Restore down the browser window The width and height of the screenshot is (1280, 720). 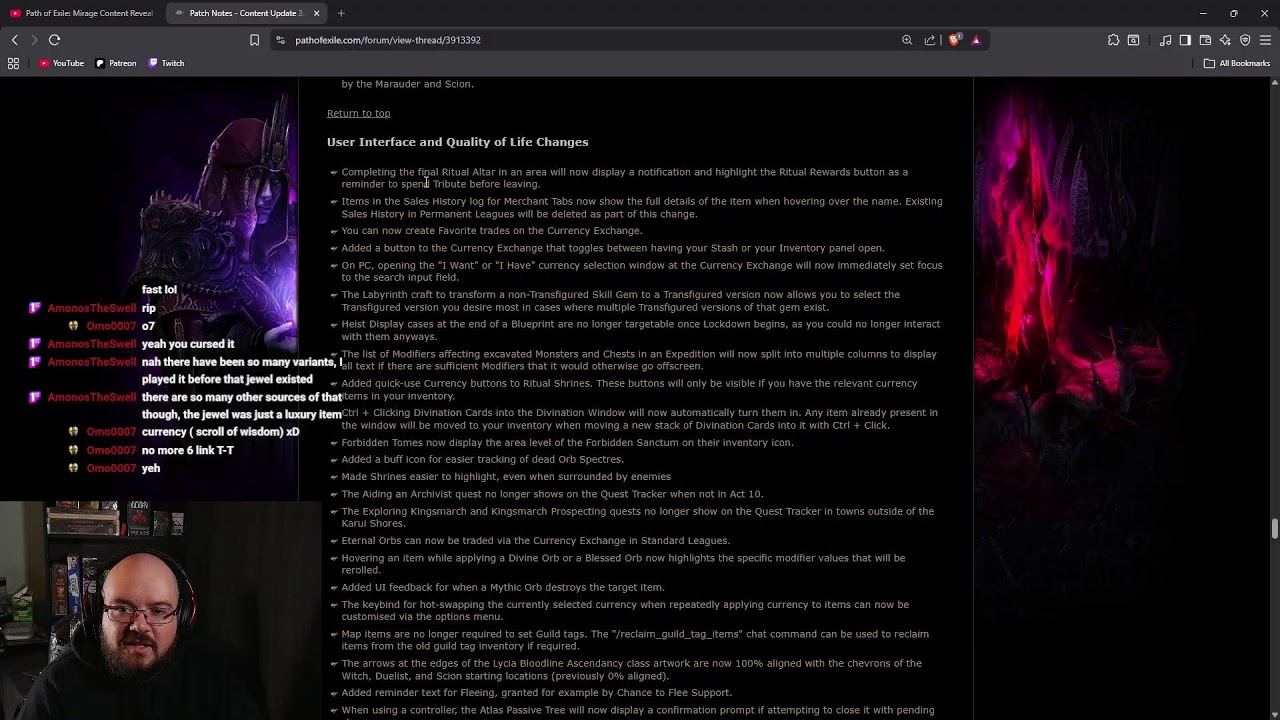1234,13
